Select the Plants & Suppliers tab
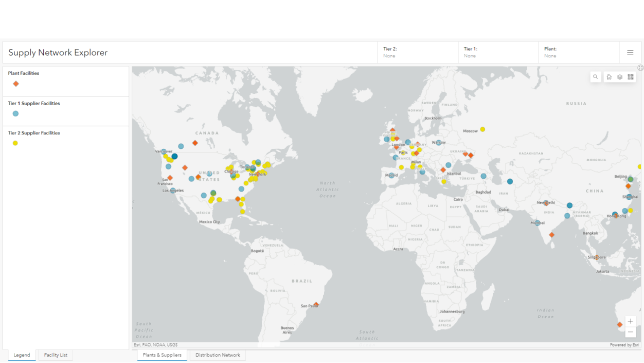The height and width of the screenshot is (363, 644). (x=162, y=355)
